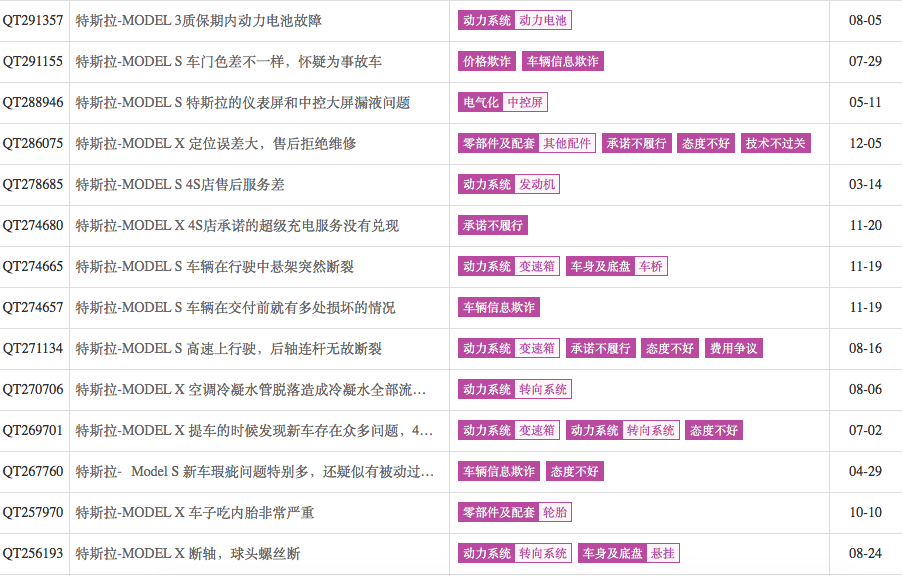Open complaint QT257970 ID cell
Screen dimensions: 902x576
(x=33, y=513)
